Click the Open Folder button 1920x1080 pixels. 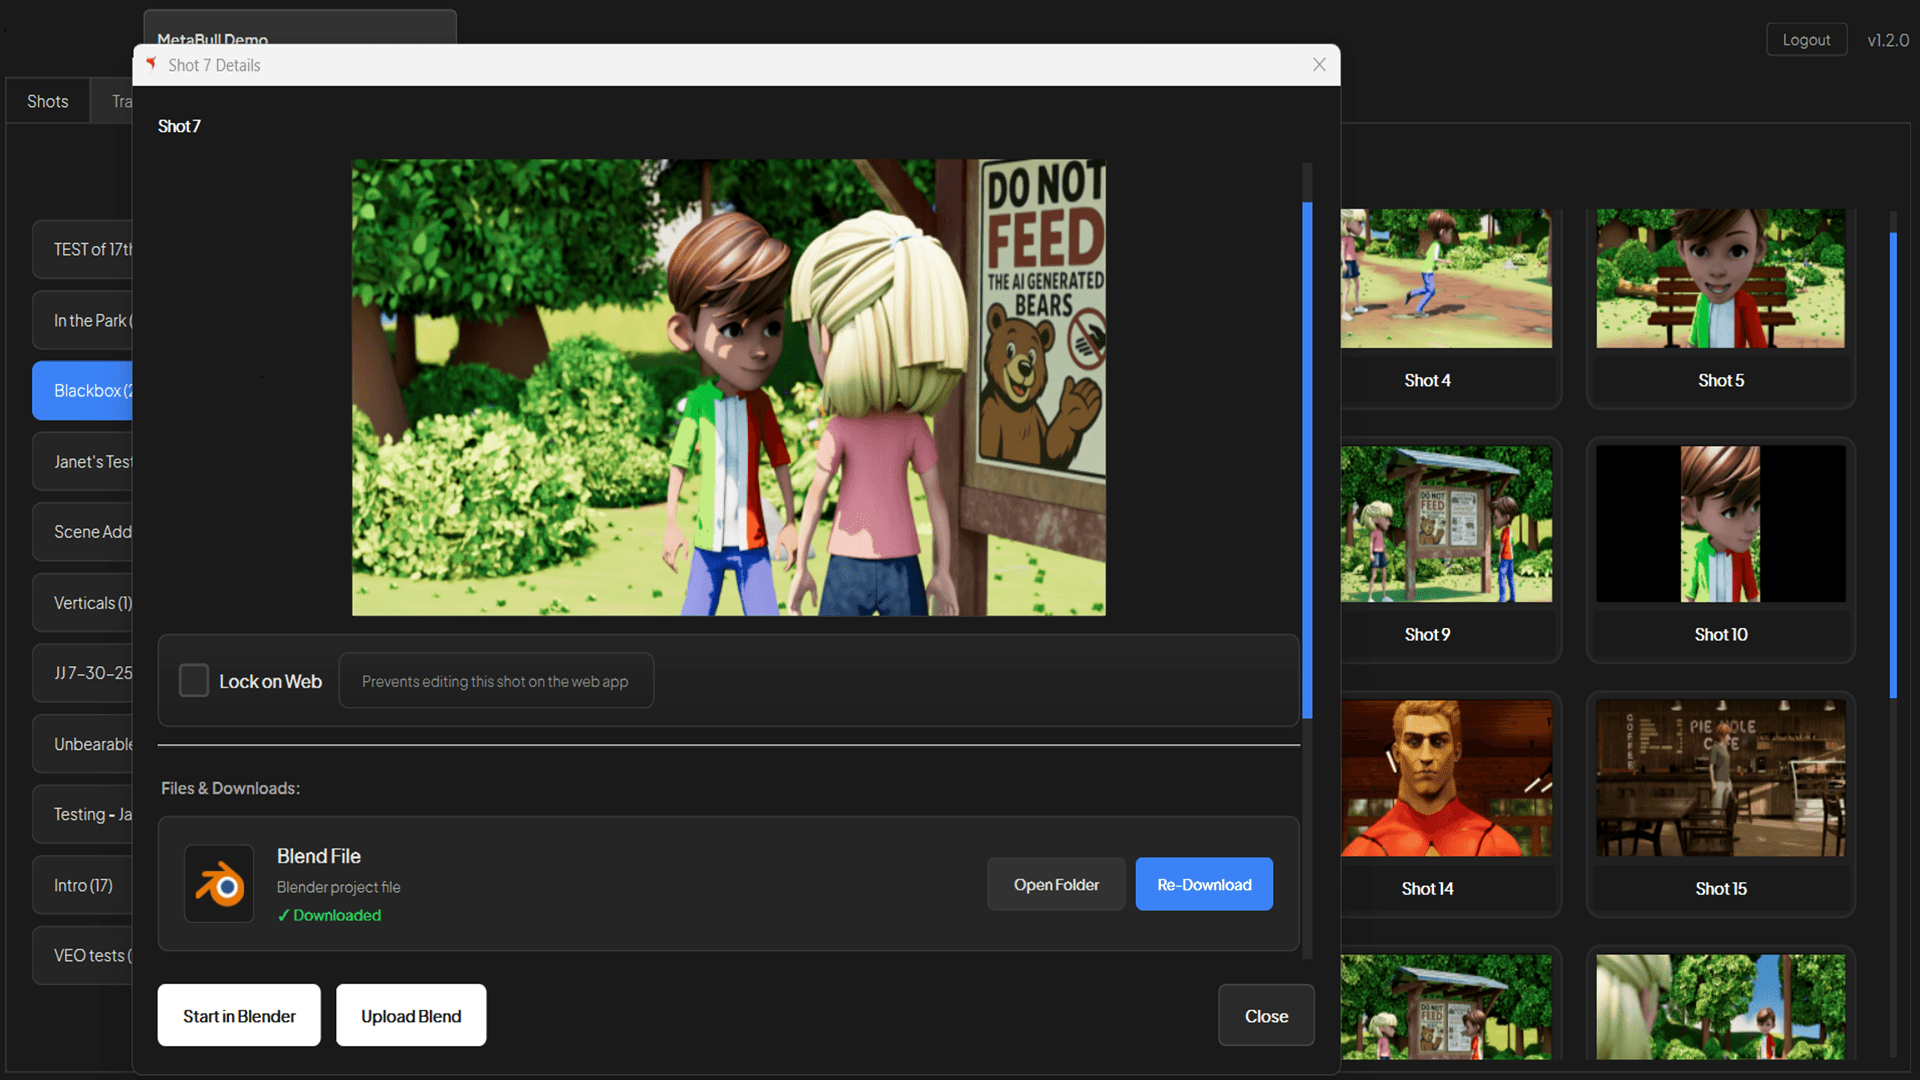tap(1055, 885)
